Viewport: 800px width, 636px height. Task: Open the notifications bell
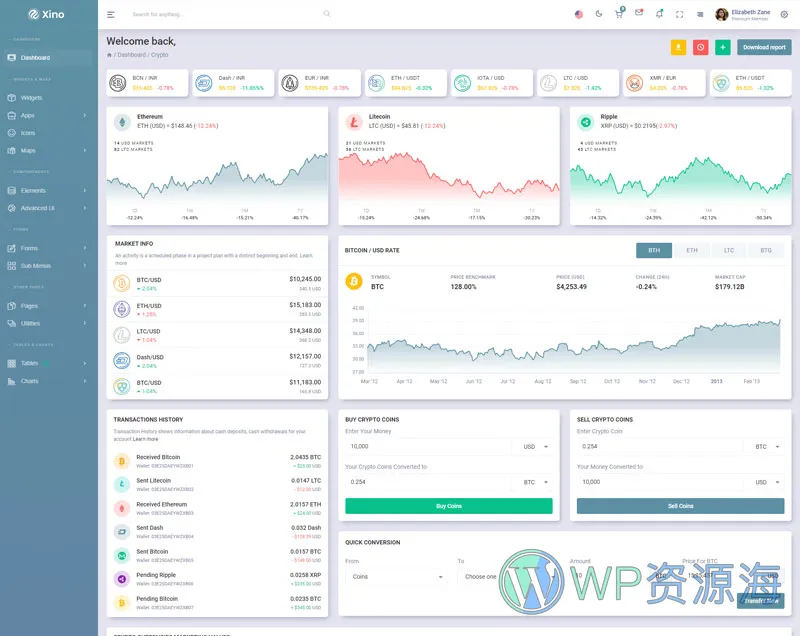coord(659,14)
